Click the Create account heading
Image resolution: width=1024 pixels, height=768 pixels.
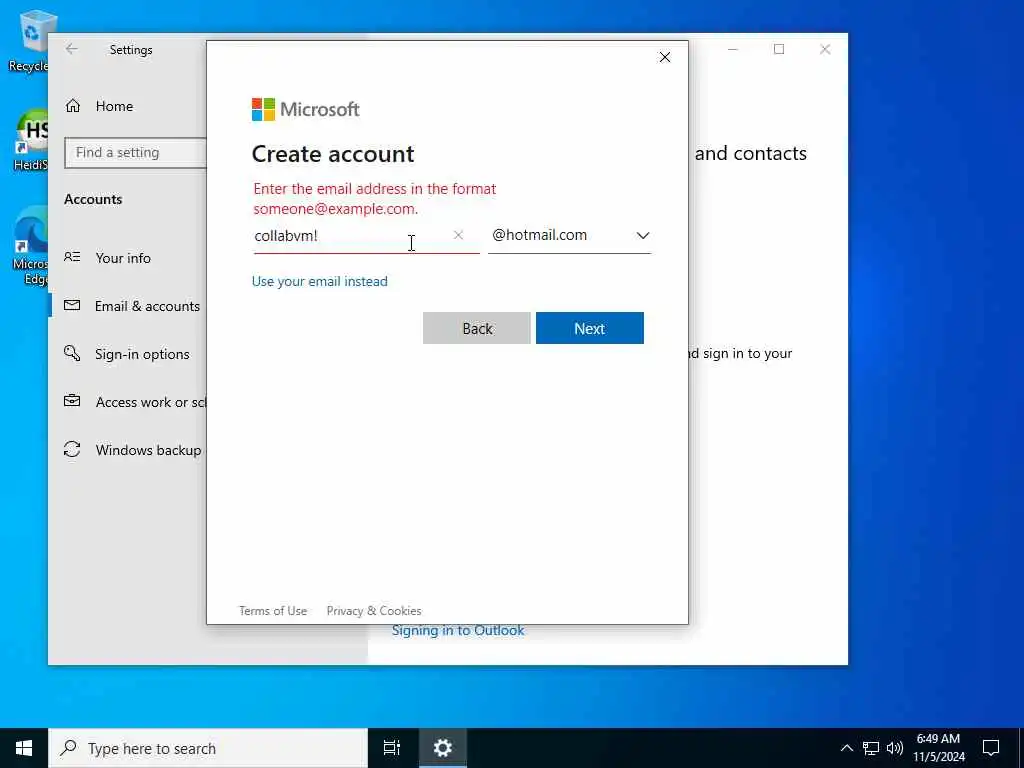[333, 153]
